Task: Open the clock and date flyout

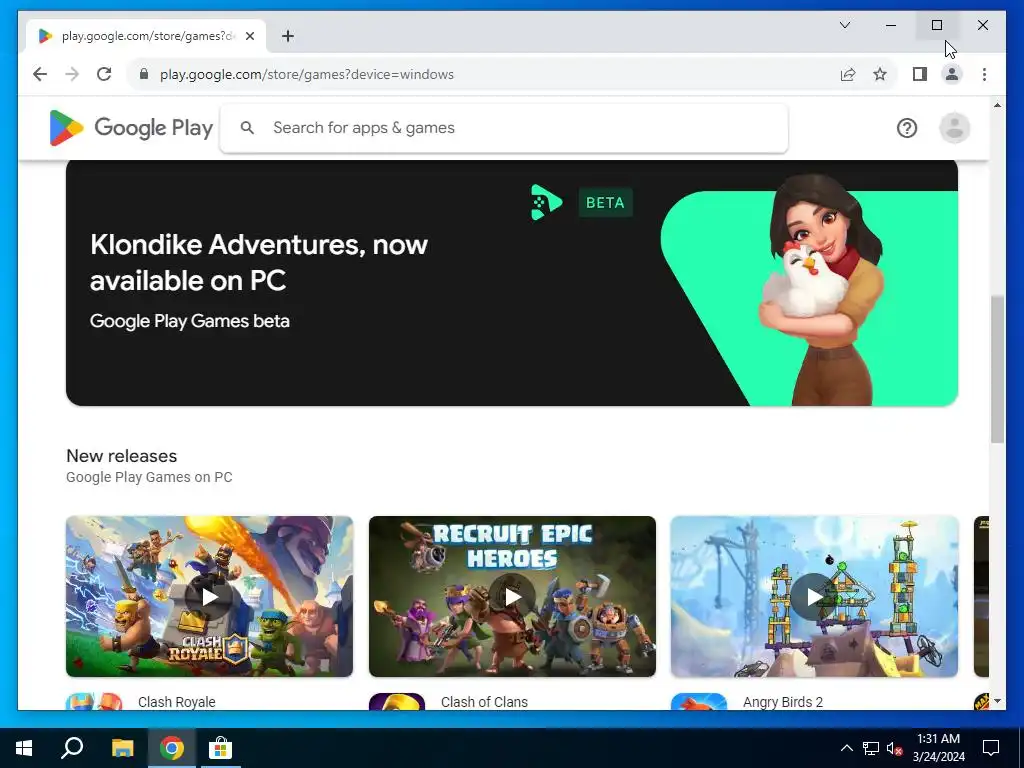Action: (x=938, y=748)
